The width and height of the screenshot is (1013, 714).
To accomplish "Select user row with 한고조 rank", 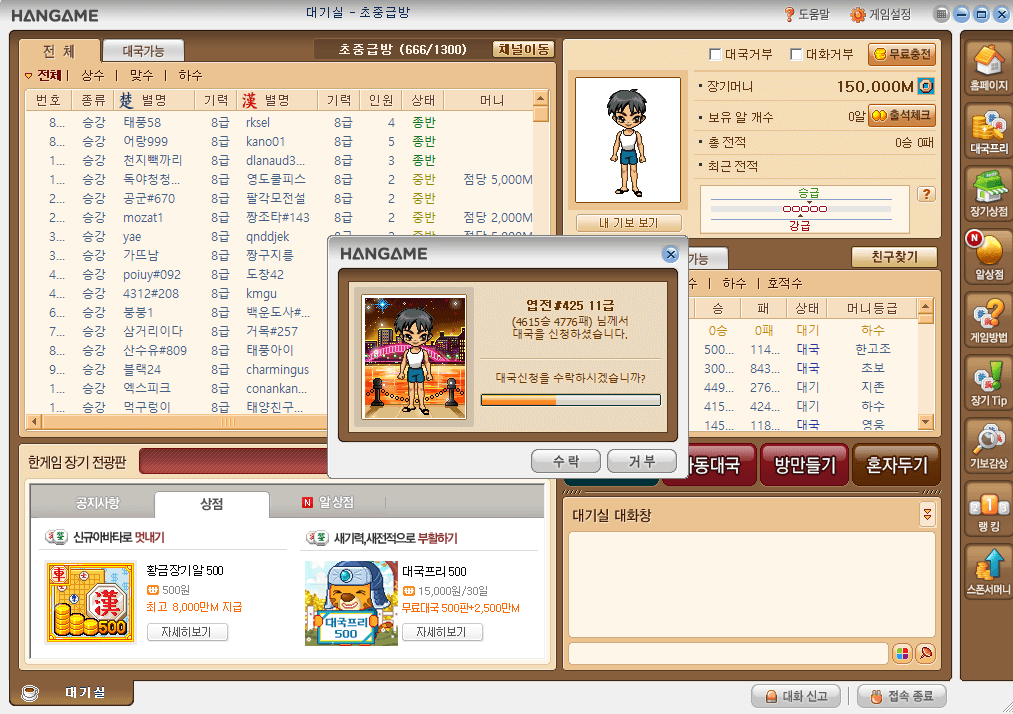I will pos(804,349).
